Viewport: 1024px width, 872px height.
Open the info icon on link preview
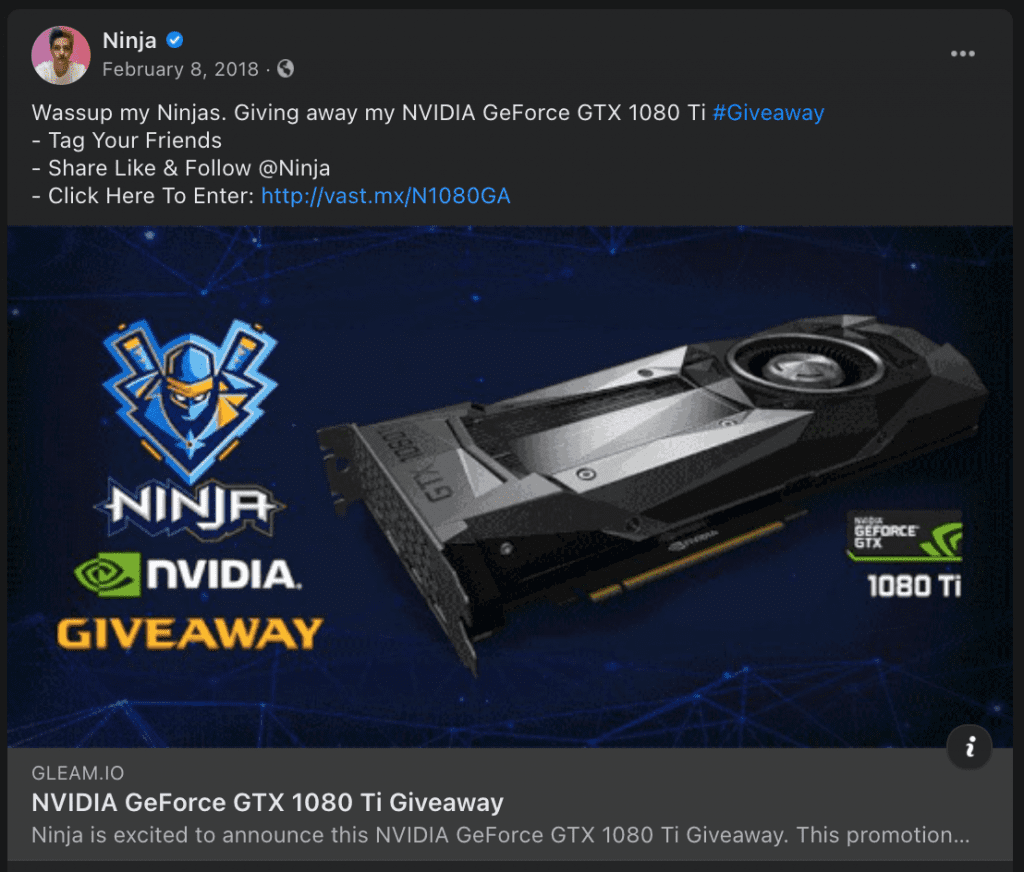(x=970, y=747)
